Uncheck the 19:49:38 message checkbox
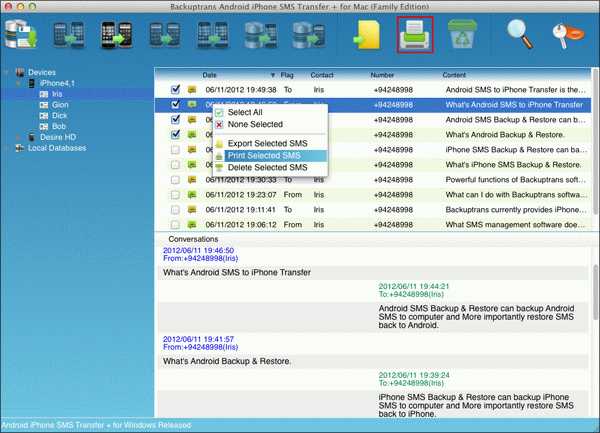This screenshot has height=433, width=600. (x=175, y=90)
